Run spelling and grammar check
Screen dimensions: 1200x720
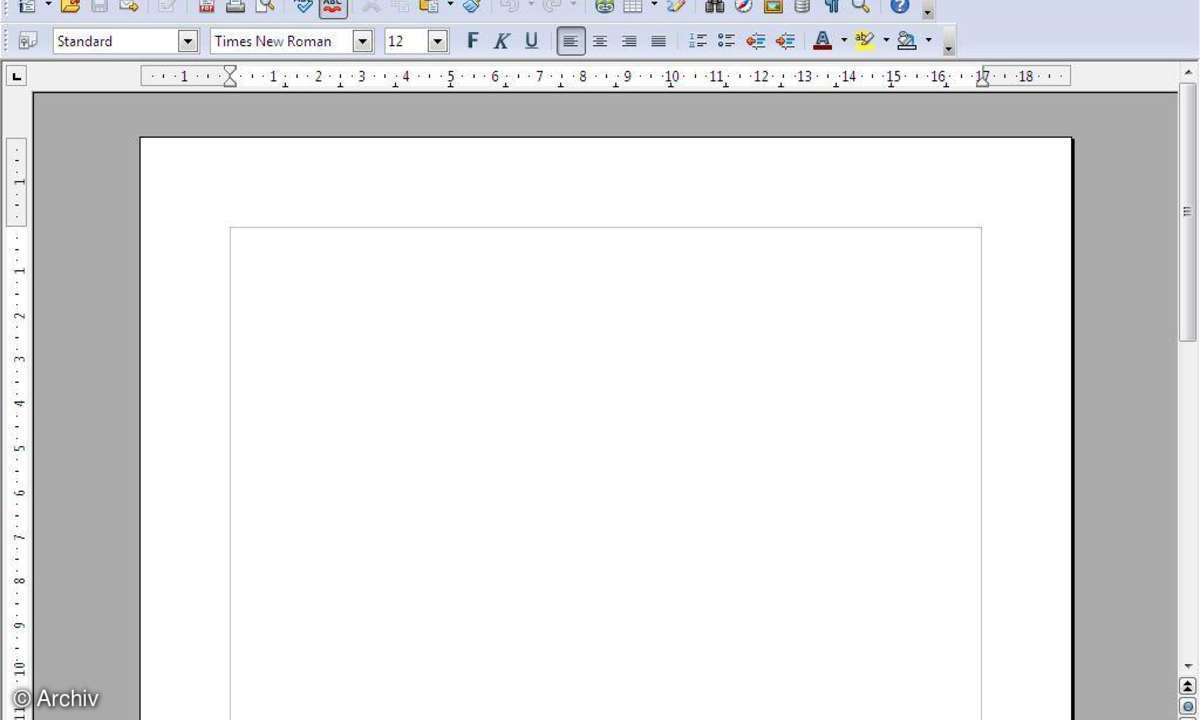click(304, 6)
